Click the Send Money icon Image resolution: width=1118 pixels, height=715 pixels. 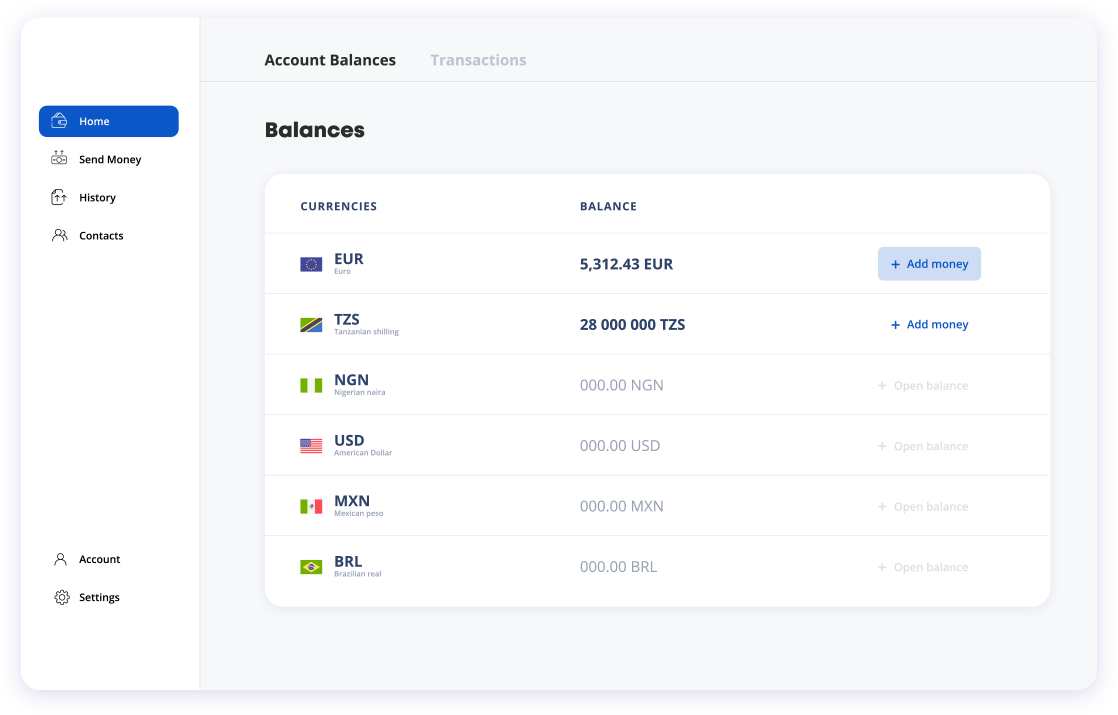[60, 159]
